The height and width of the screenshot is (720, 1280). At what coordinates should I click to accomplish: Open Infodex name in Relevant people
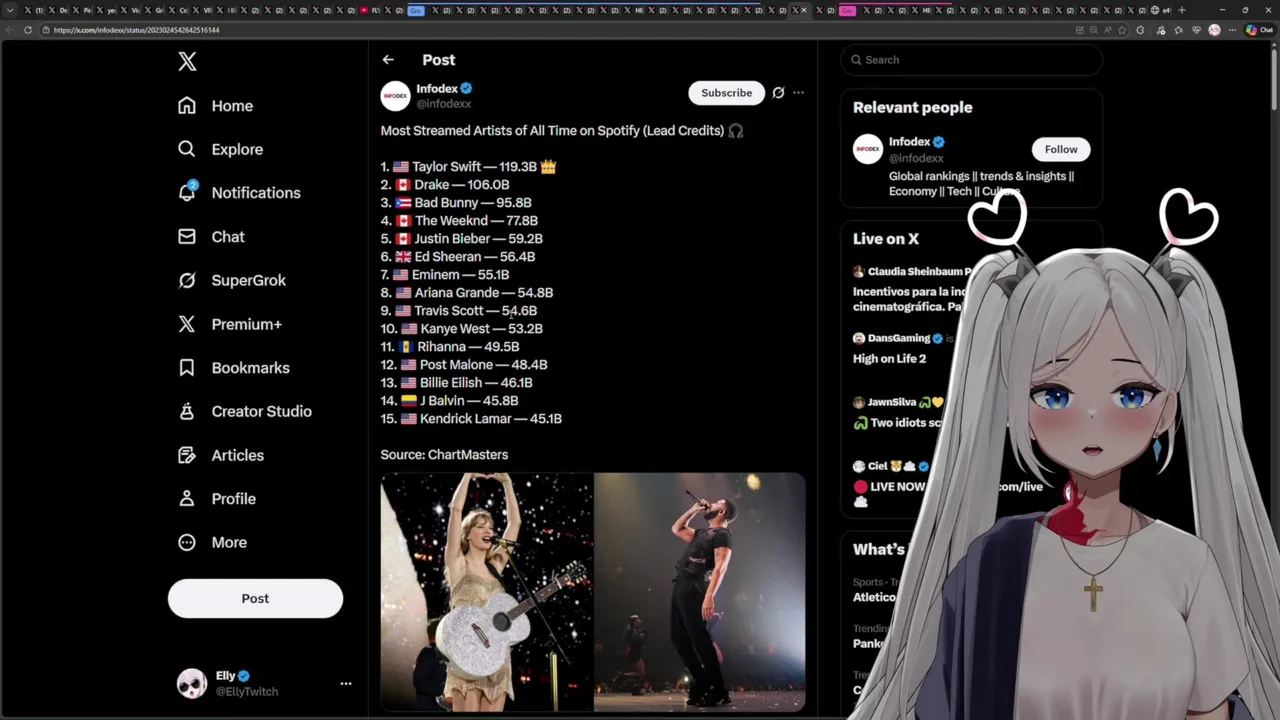click(909, 142)
